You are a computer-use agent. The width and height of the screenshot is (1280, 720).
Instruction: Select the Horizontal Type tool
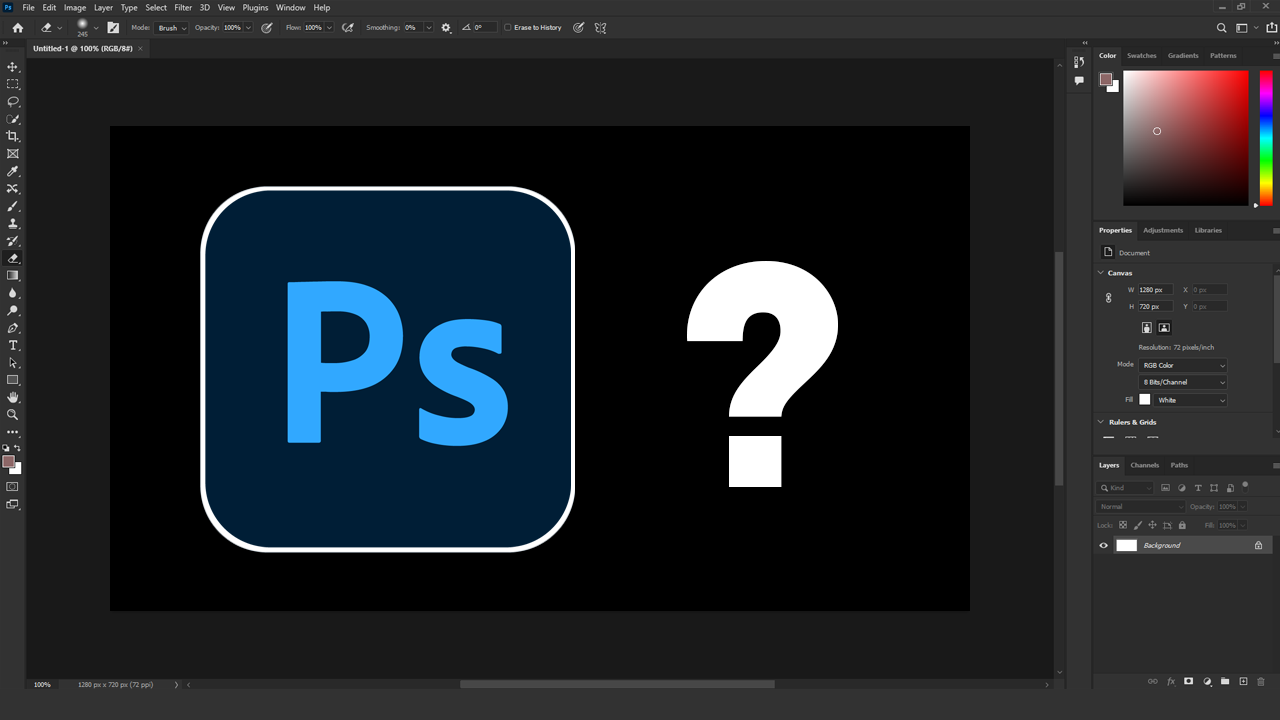click(x=13, y=345)
